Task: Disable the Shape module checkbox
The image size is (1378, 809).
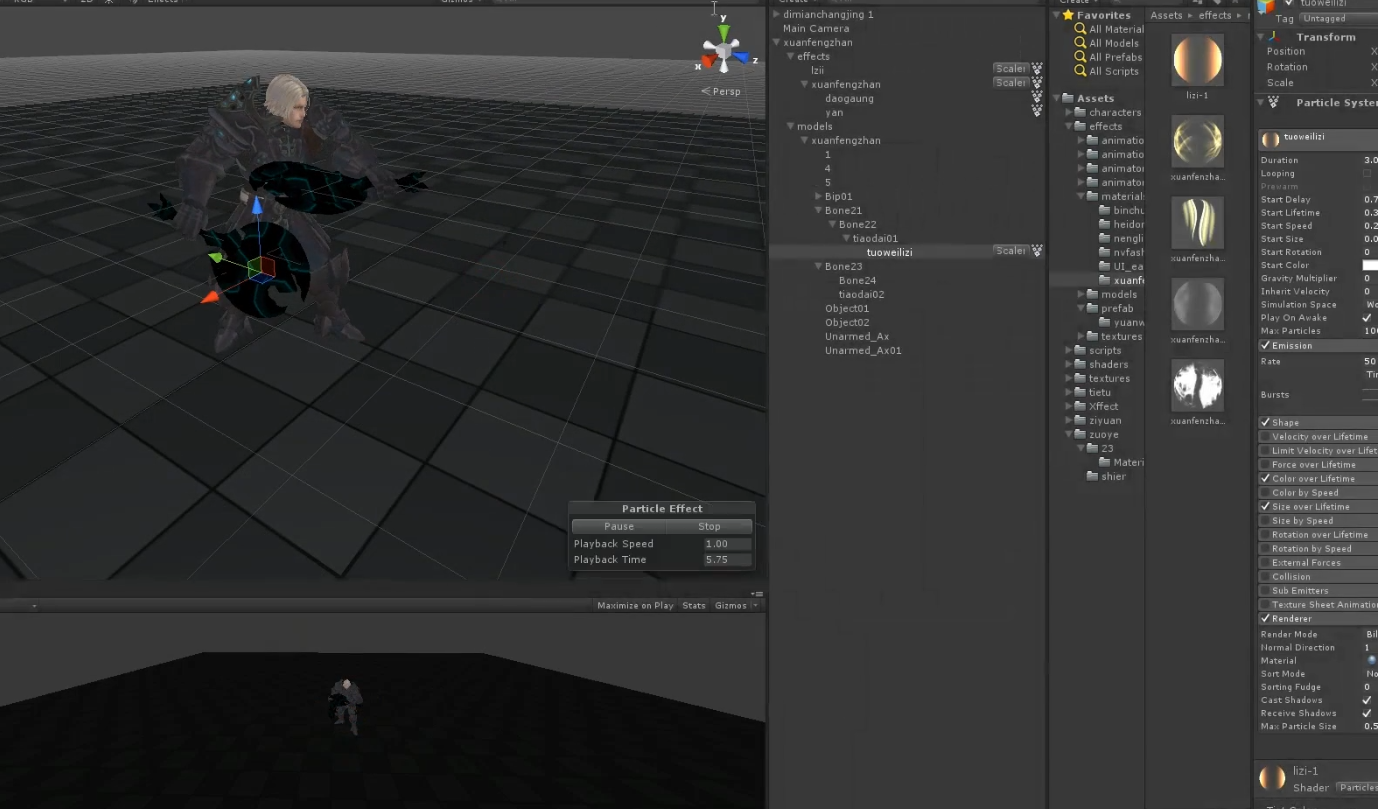Action: (1265, 422)
